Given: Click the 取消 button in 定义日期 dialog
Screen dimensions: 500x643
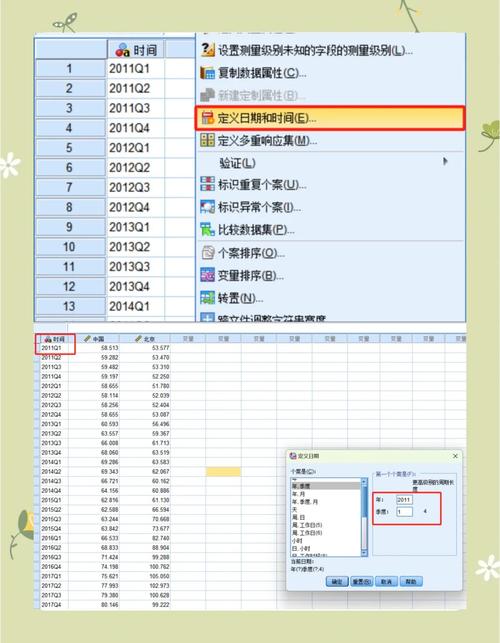Looking at the screenshot, I should click(386, 581).
